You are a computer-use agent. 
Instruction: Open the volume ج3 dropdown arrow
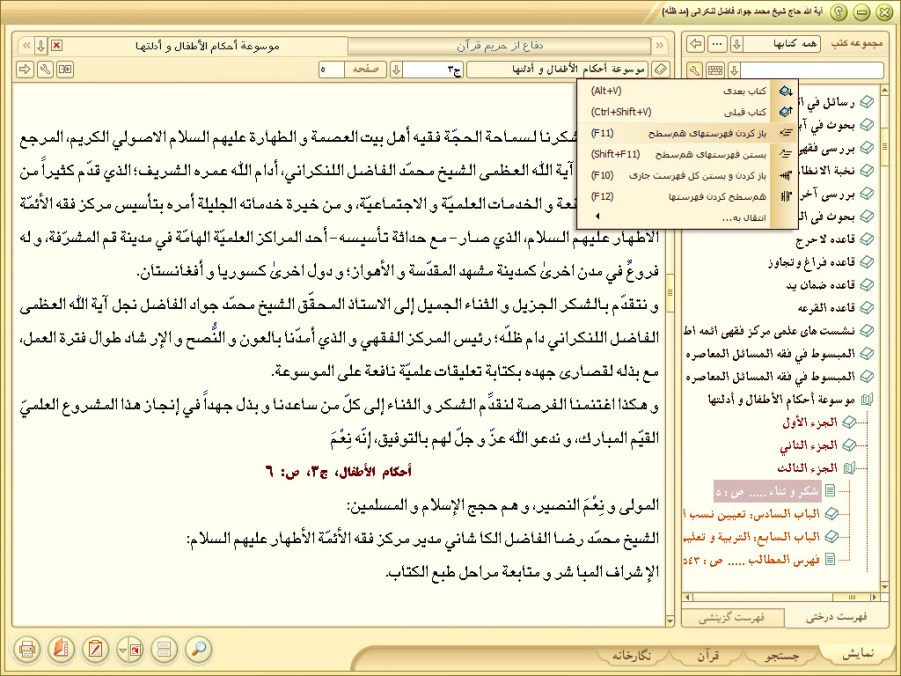click(396, 70)
